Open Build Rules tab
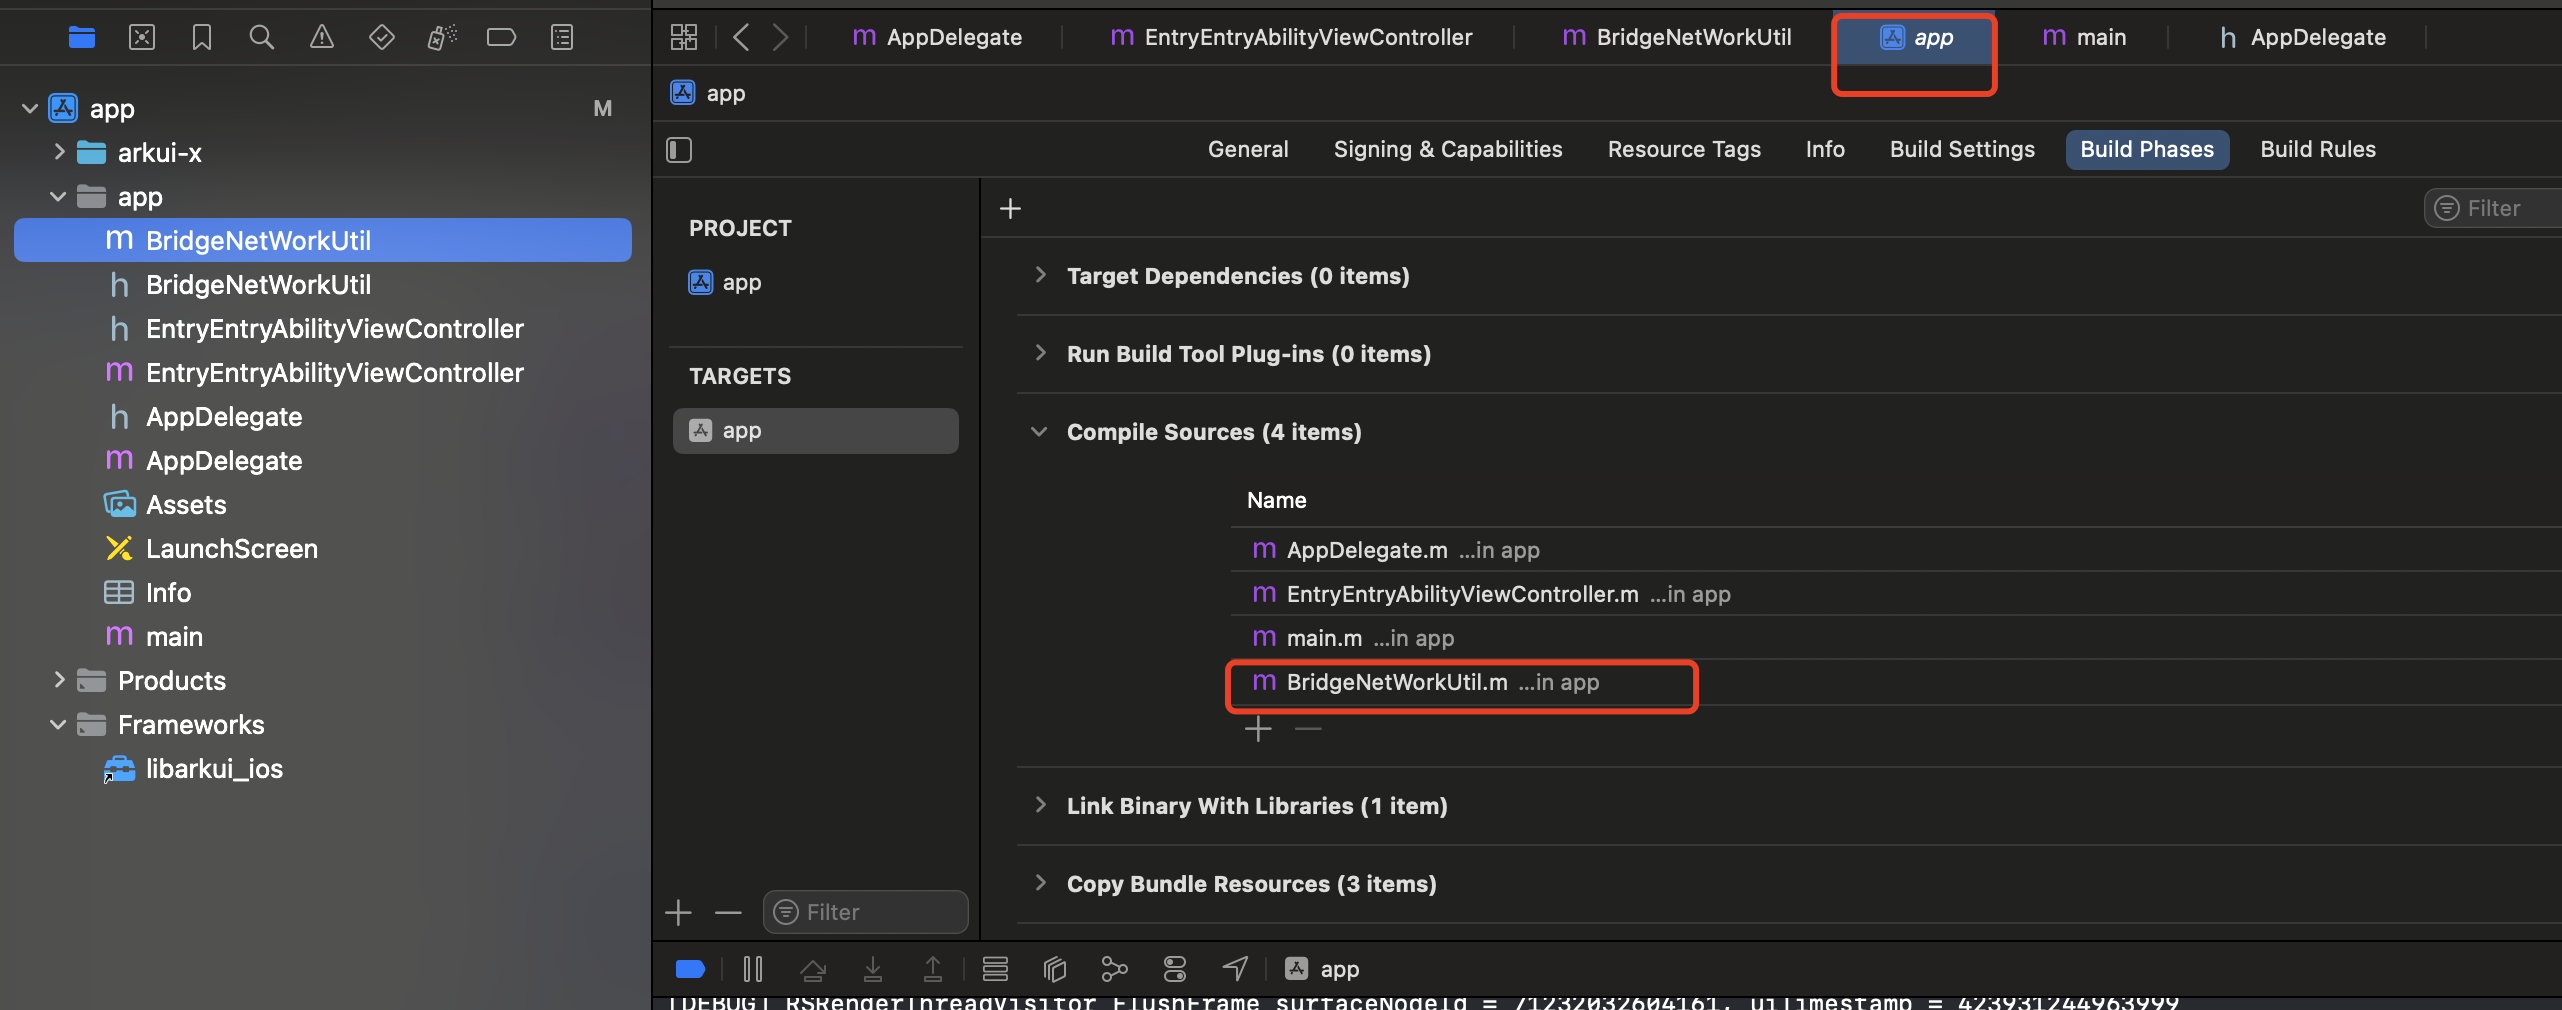The image size is (2562, 1010). pos(2318,150)
